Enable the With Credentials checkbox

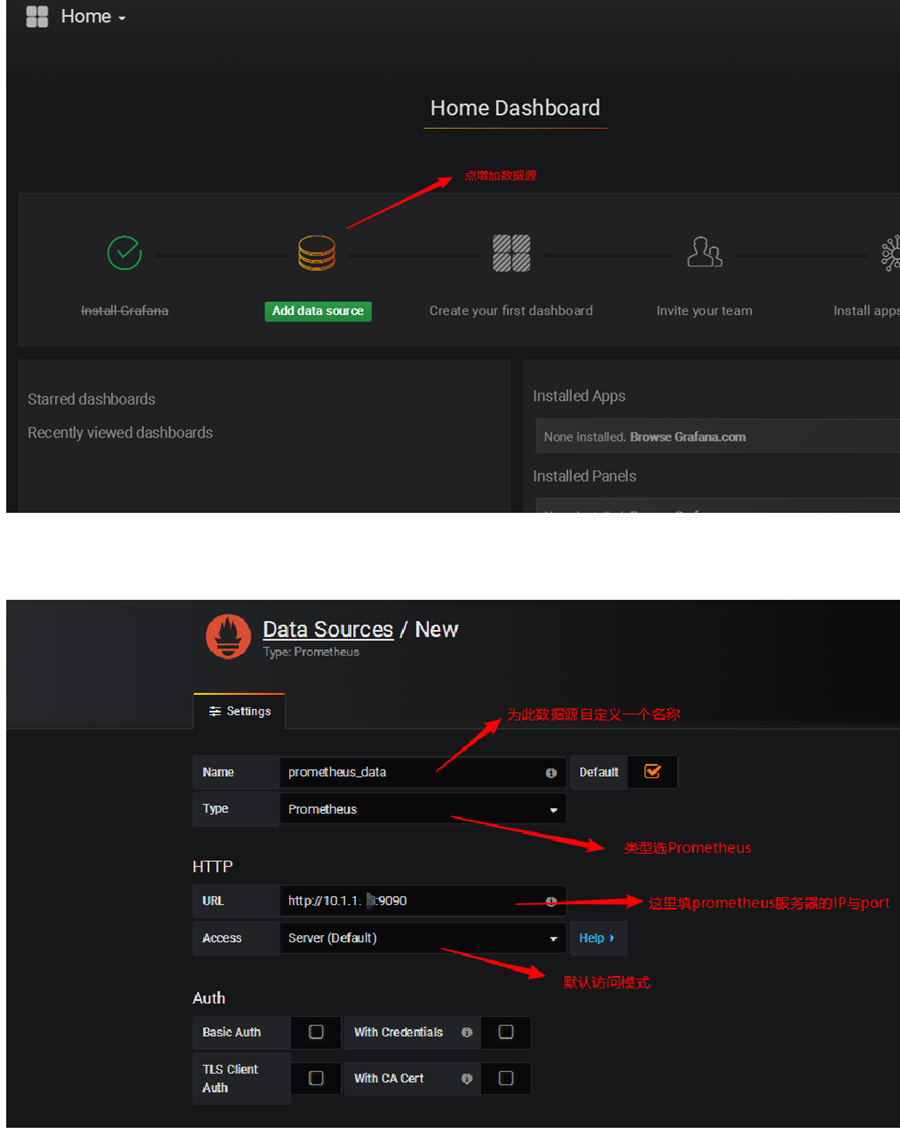coord(506,1032)
